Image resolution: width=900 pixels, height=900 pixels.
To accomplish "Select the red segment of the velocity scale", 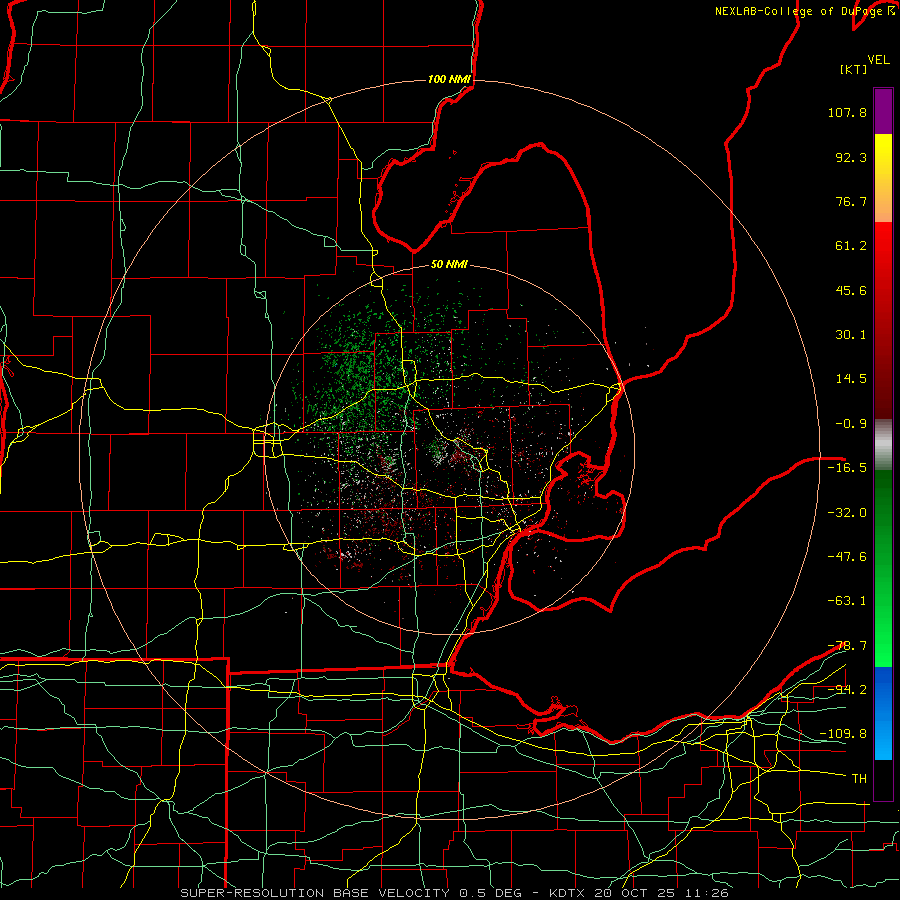I will (883, 321).
